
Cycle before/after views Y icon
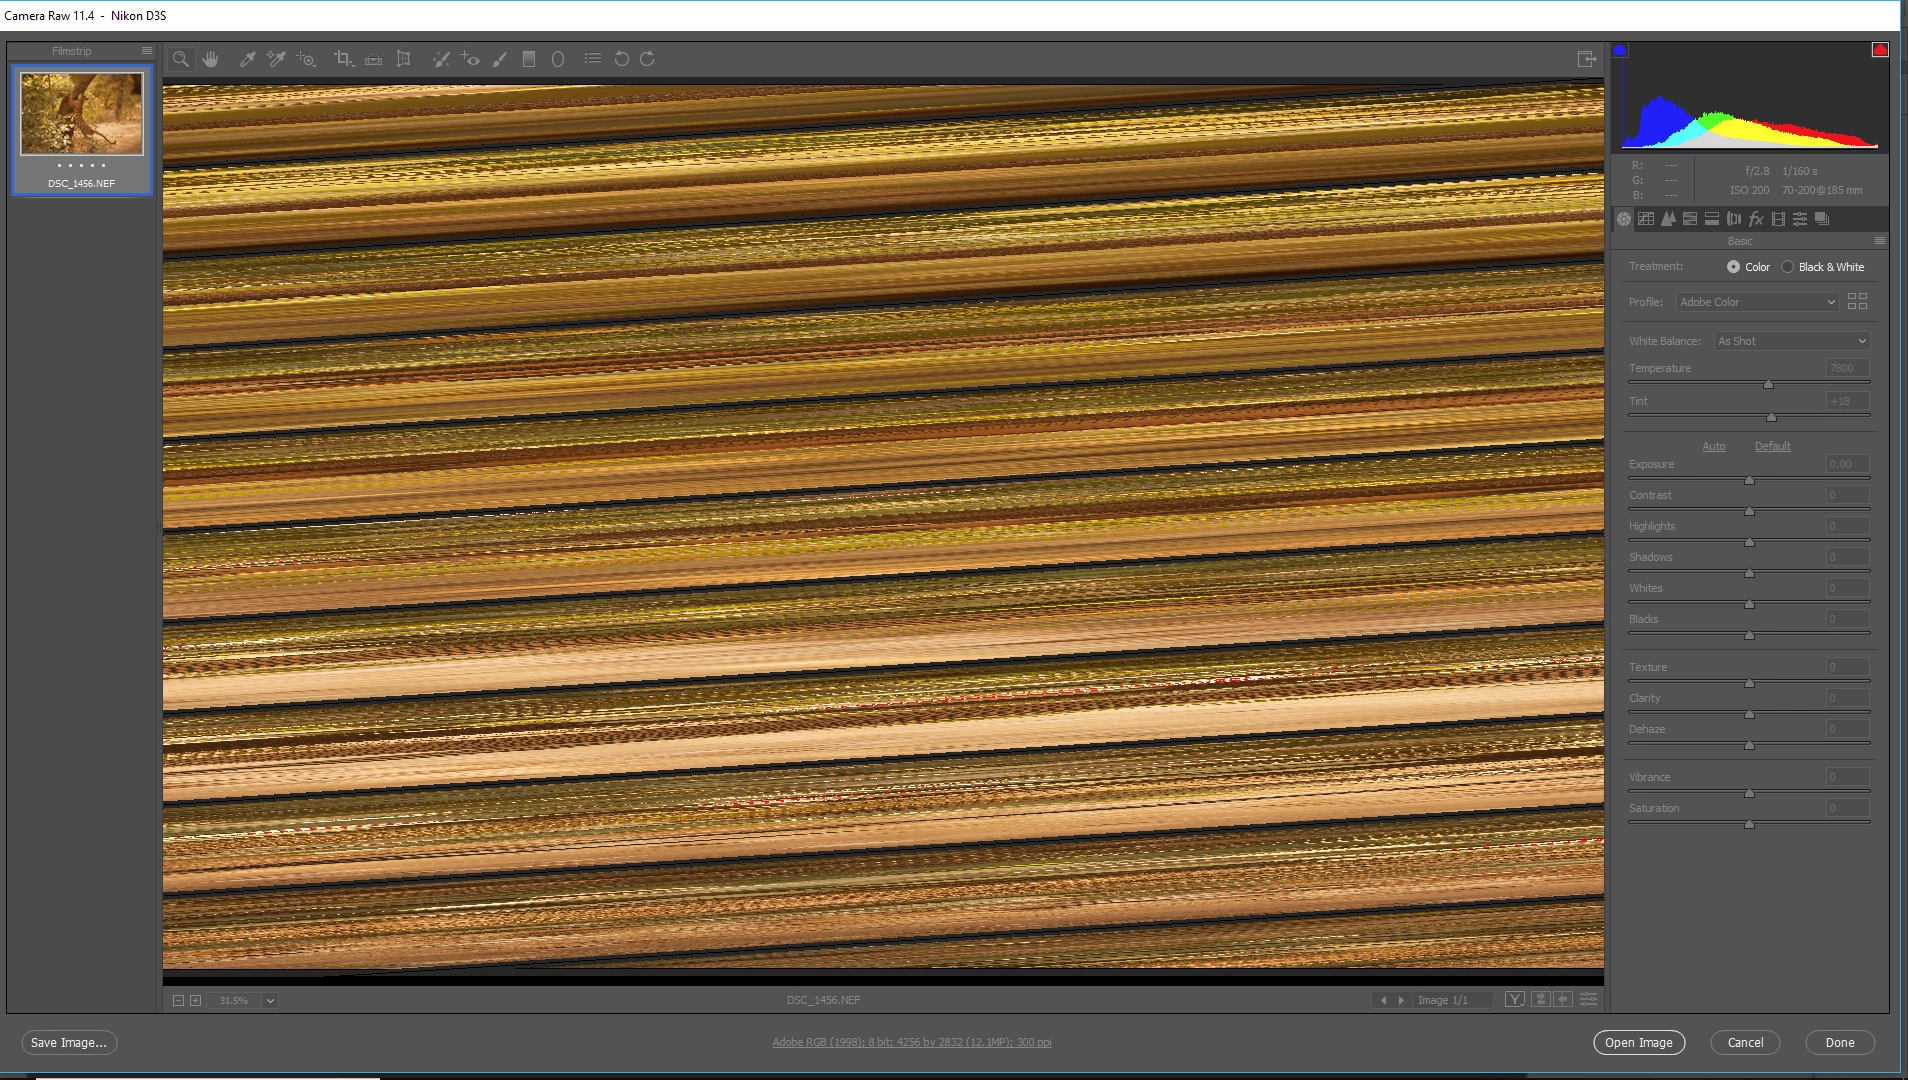point(1515,1000)
